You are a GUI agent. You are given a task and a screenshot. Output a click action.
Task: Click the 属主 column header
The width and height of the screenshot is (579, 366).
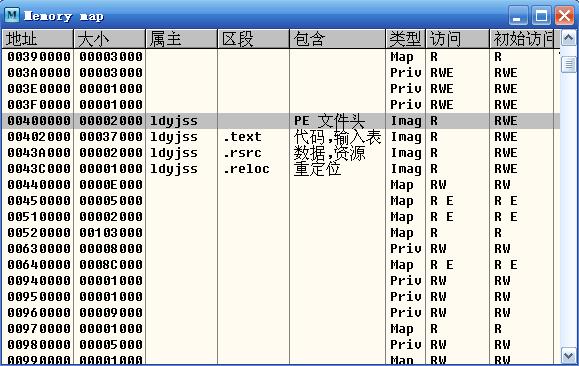click(x=182, y=39)
